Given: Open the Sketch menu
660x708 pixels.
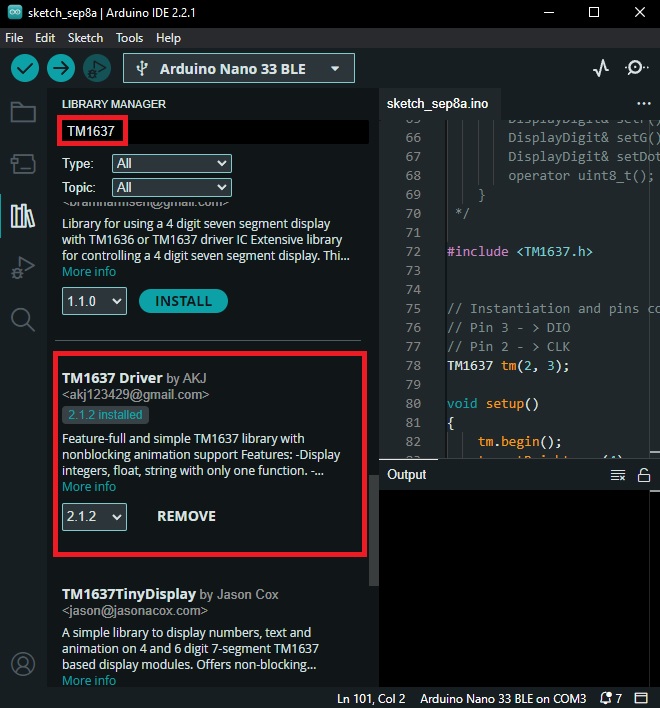Looking at the screenshot, I should click(x=85, y=38).
